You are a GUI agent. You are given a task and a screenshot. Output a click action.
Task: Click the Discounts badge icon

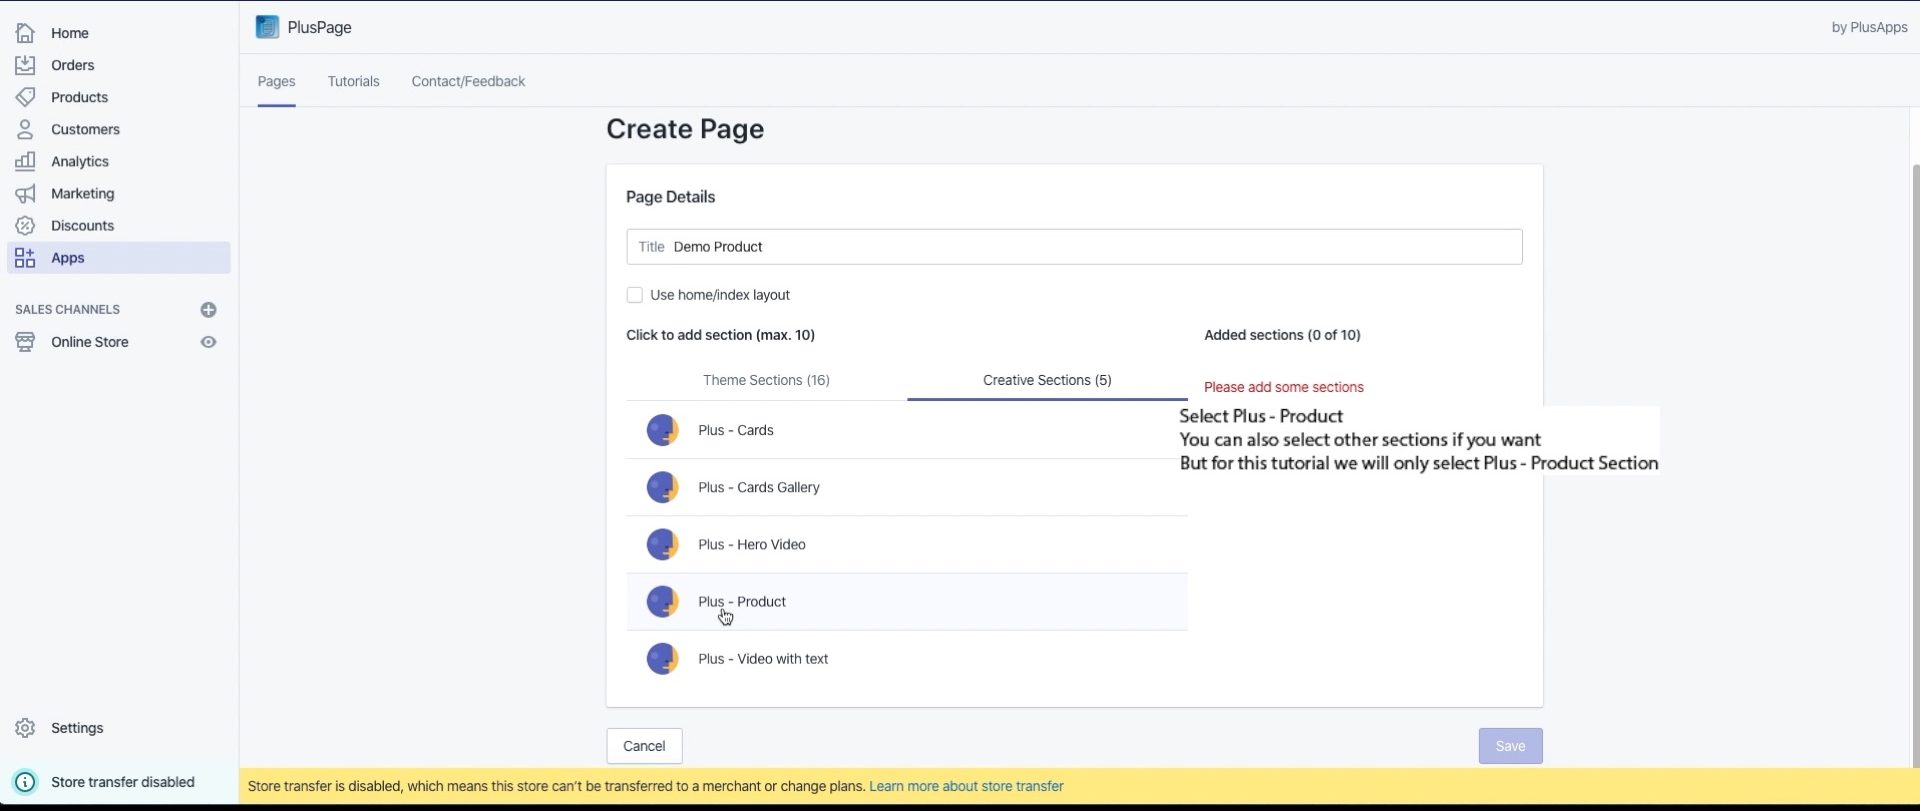click(25, 225)
